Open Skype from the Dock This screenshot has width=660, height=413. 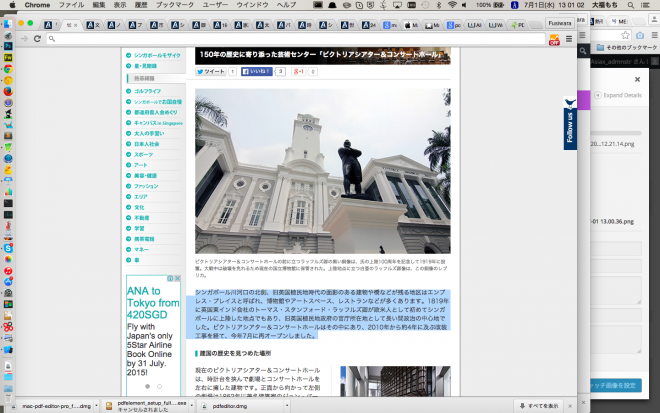[x=8, y=248]
